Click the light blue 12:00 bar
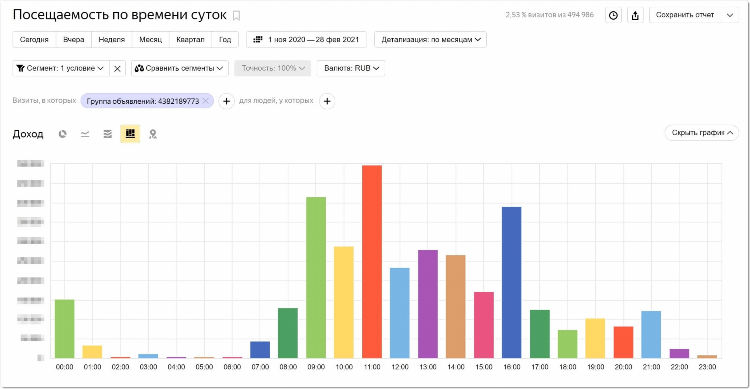This screenshot has width=750, height=389. (x=400, y=313)
